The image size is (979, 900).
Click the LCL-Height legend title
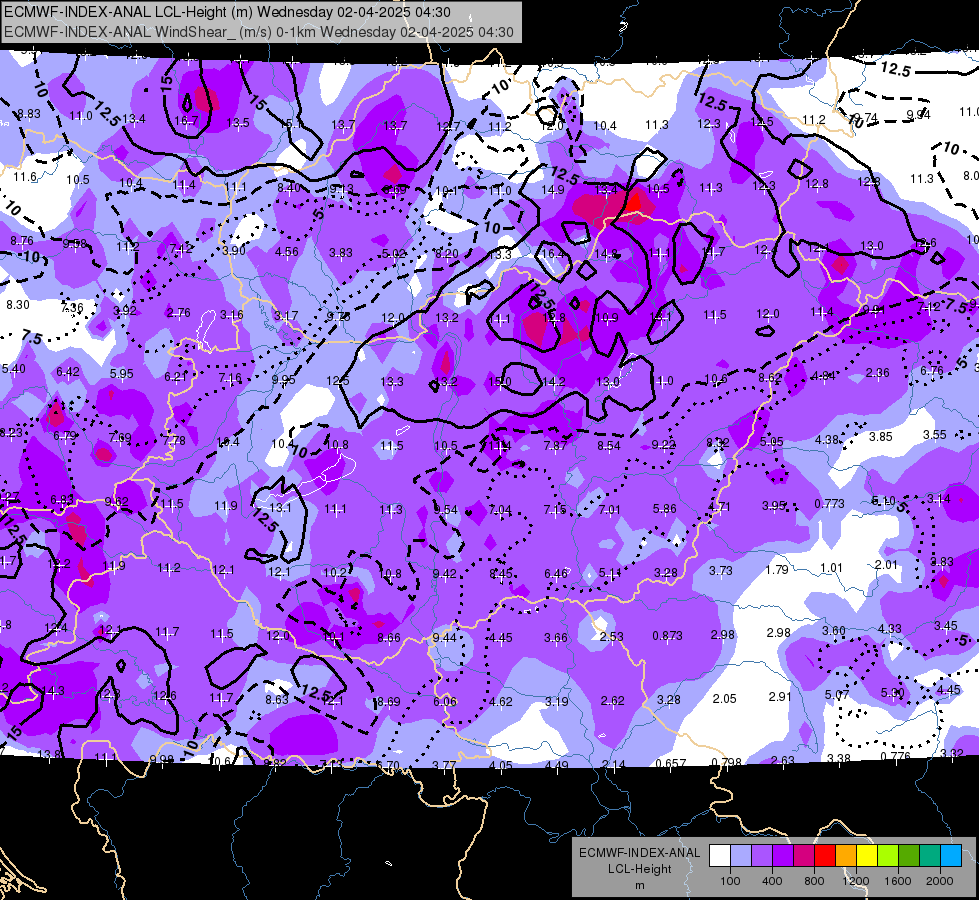pyautogui.click(x=639, y=869)
